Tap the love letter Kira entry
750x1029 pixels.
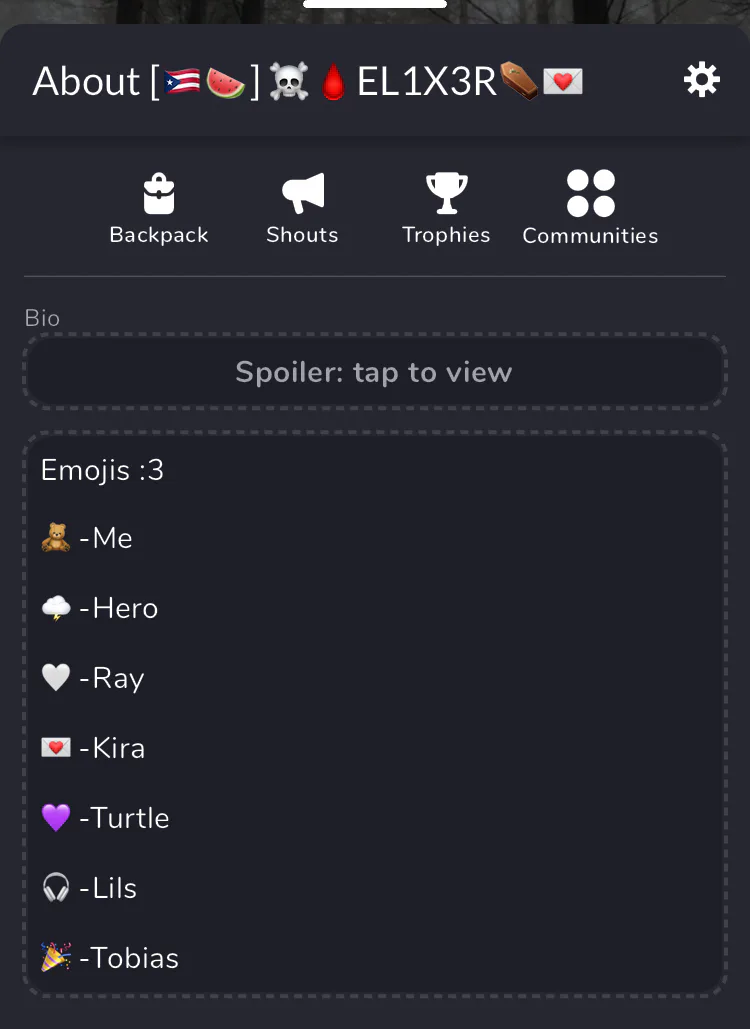(93, 748)
